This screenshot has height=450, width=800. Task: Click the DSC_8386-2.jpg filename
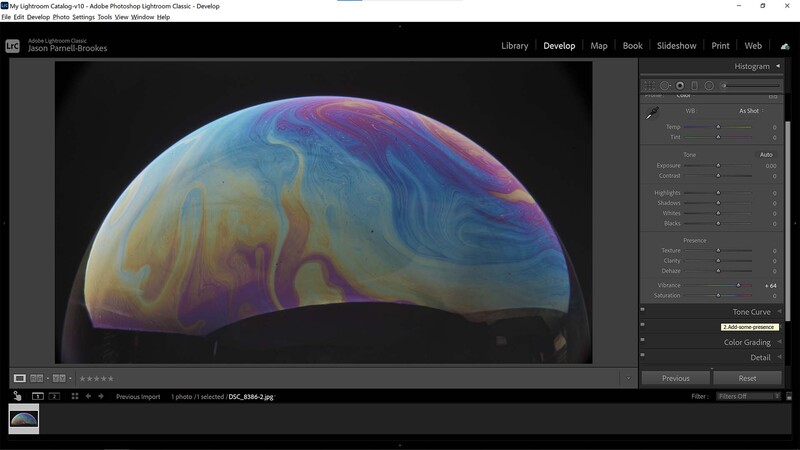pyautogui.click(x=251, y=396)
